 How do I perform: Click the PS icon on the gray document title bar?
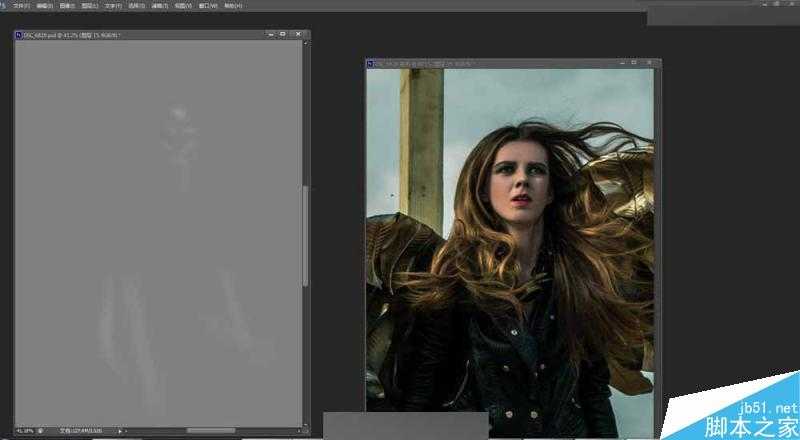tap(19, 35)
